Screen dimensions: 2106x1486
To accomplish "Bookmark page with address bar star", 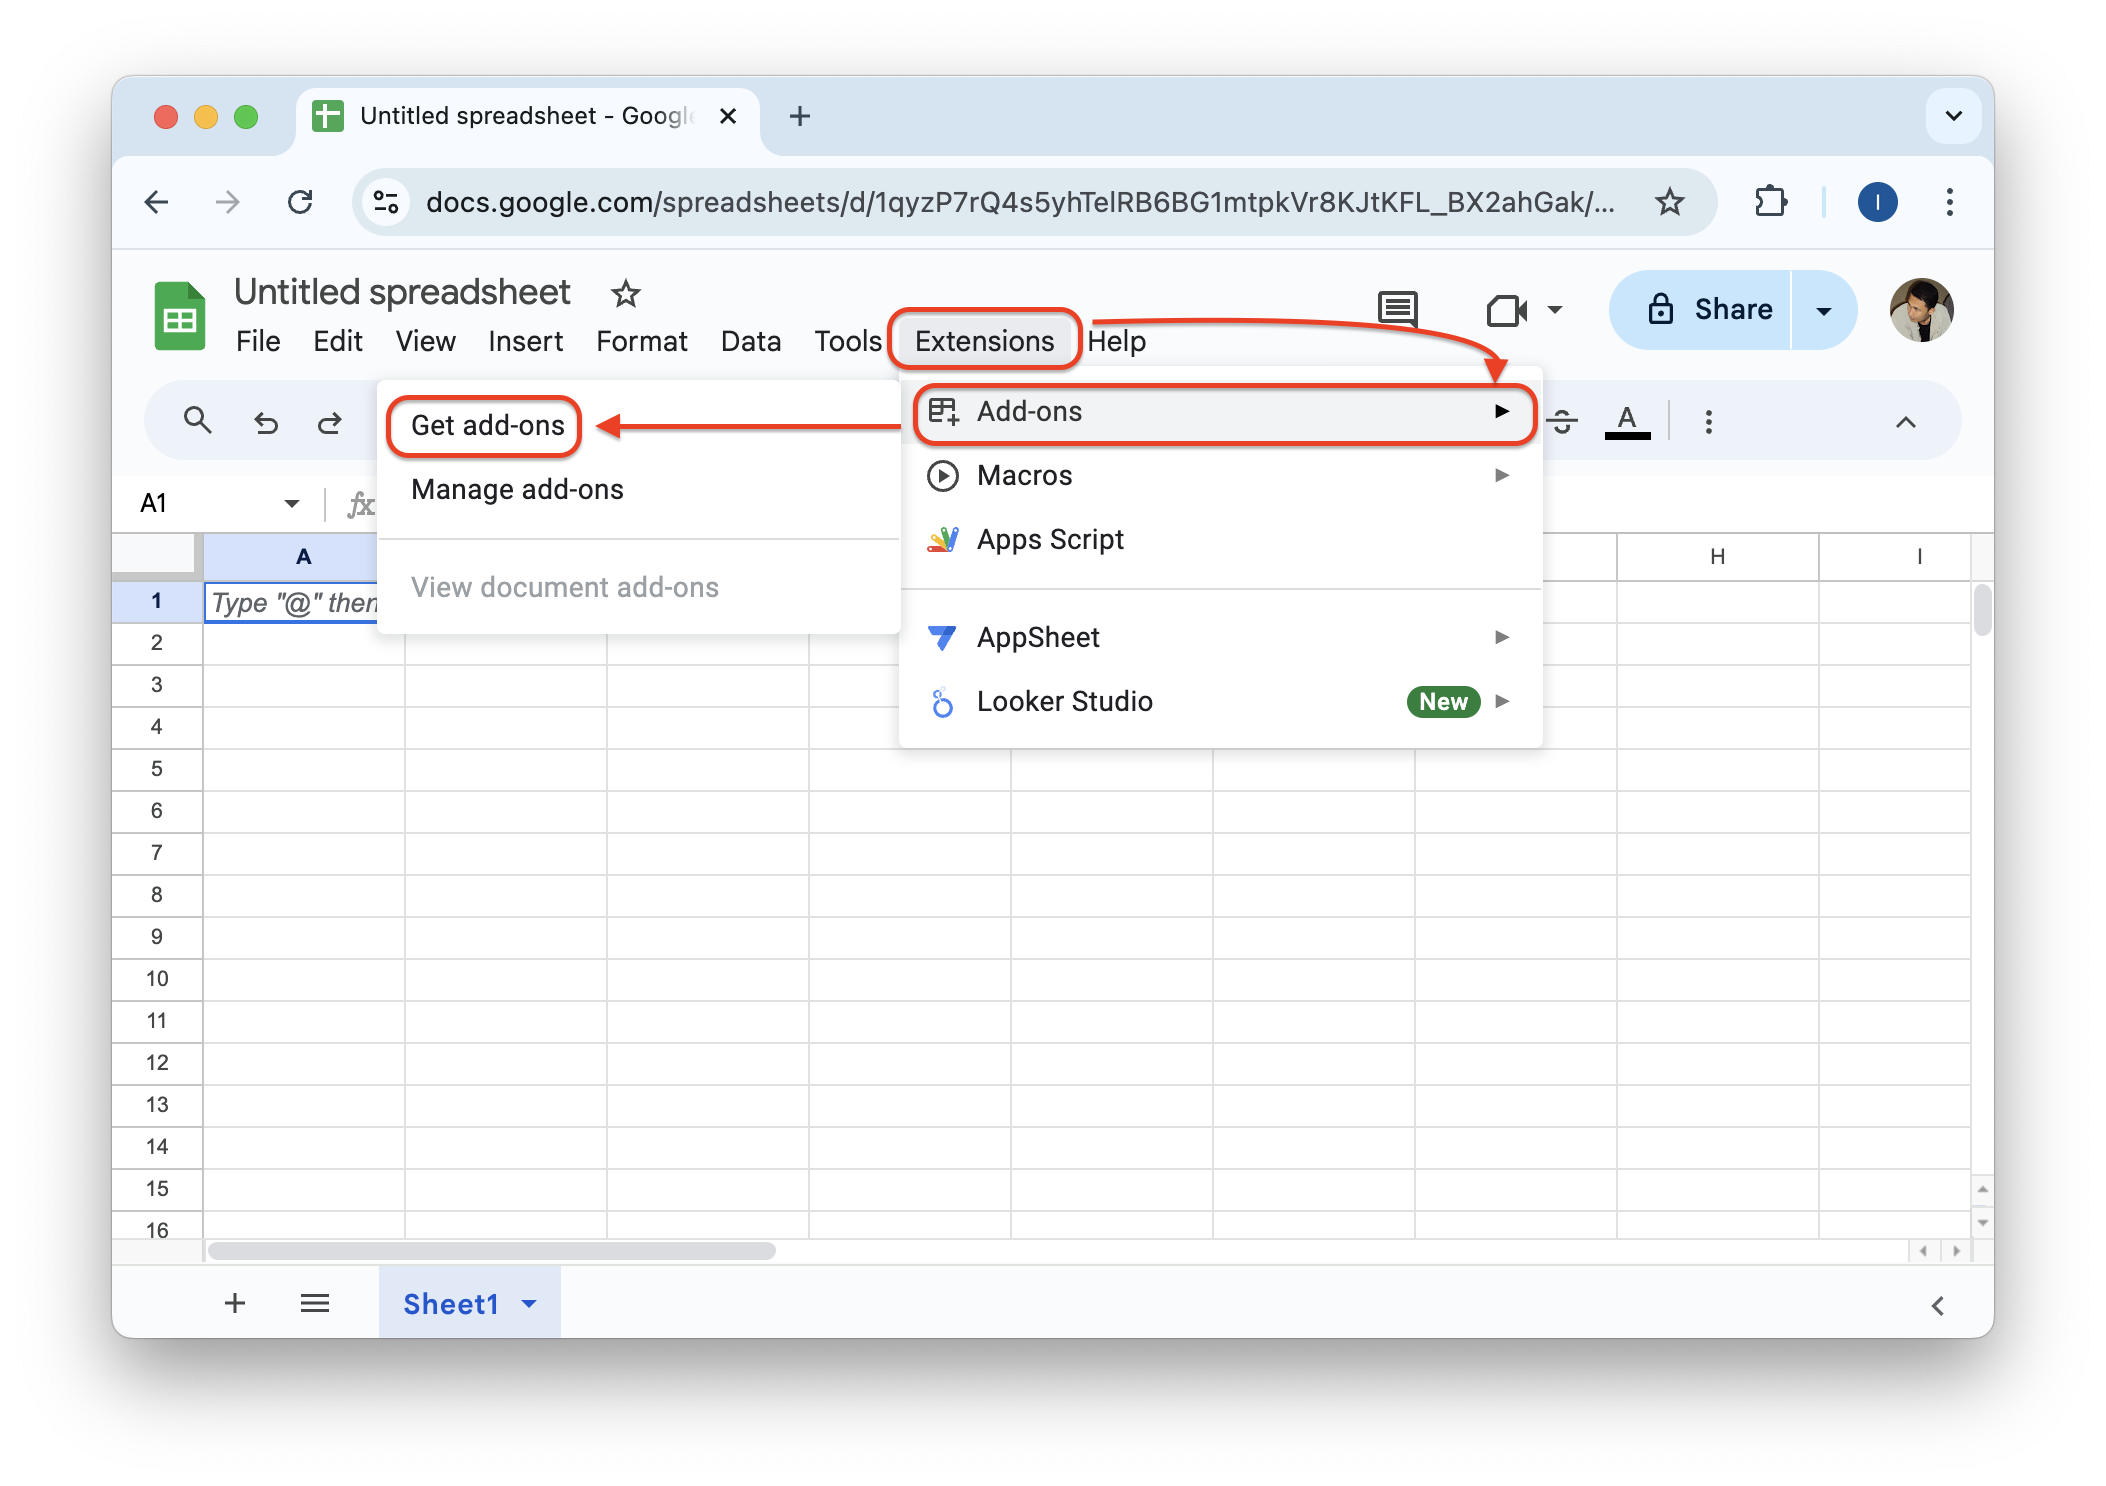I will pyautogui.click(x=1669, y=202).
